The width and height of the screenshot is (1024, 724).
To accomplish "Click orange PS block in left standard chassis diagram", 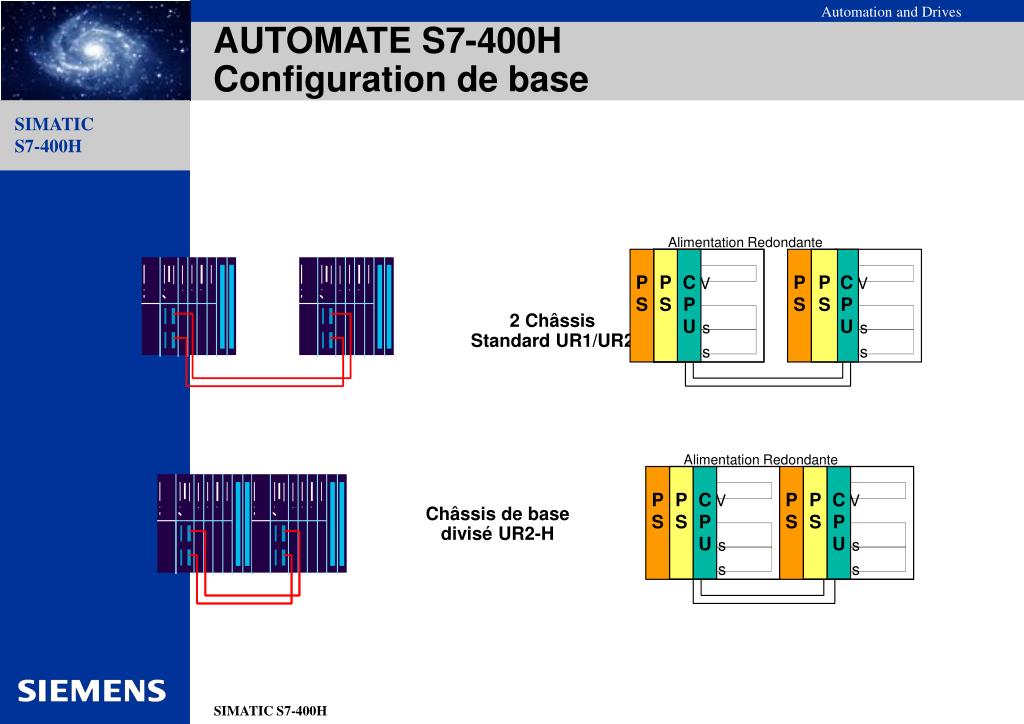I will (641, 306).
